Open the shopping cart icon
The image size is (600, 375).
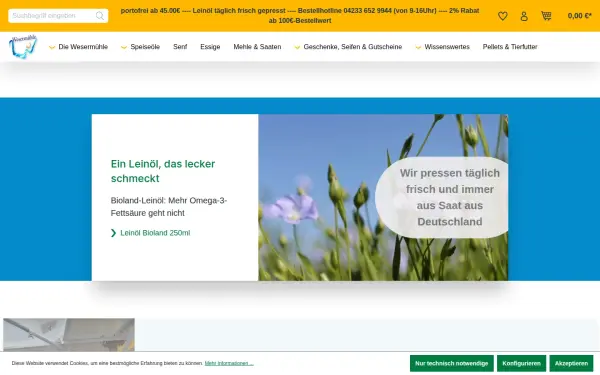click(x=546, y=16)
